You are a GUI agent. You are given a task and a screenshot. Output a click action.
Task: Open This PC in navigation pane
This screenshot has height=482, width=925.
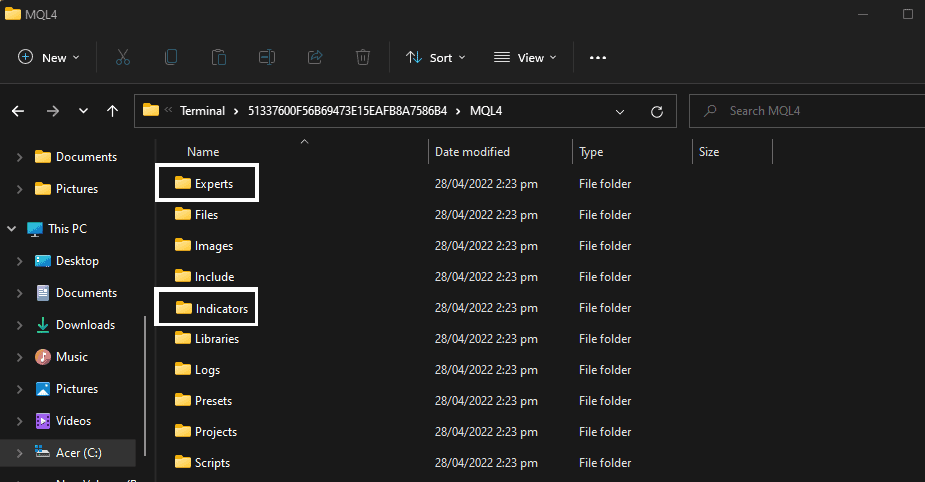click(57, 228)
